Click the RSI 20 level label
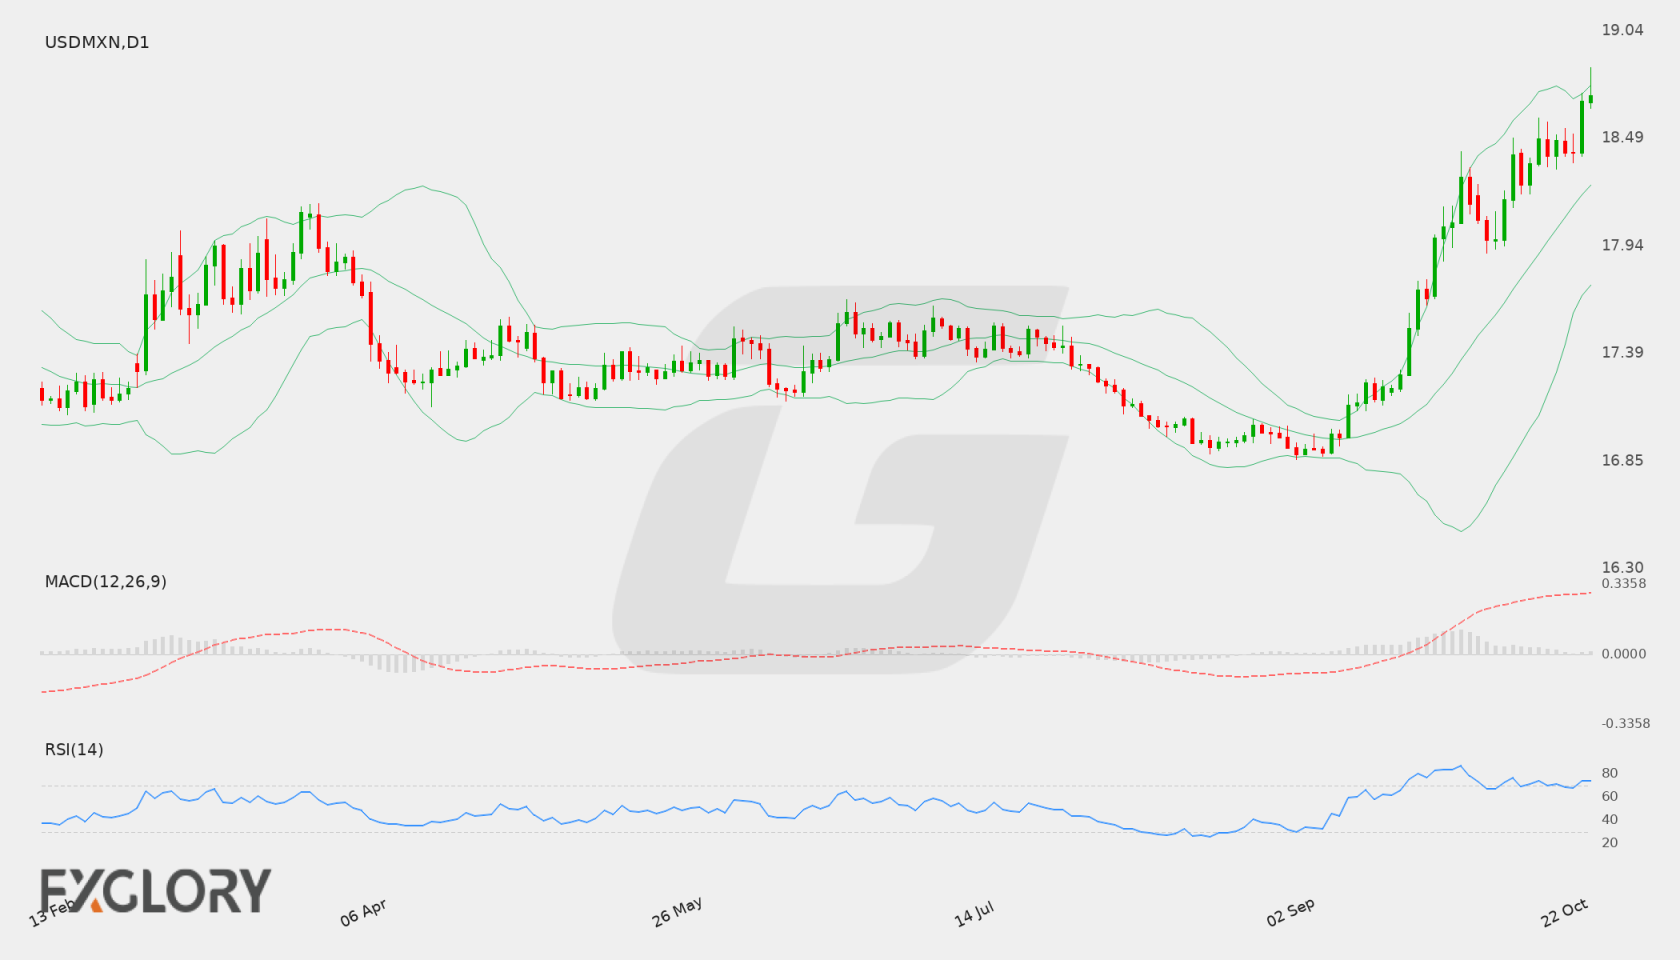Viewport: 1680px width, 960px height. point(1610,842)
